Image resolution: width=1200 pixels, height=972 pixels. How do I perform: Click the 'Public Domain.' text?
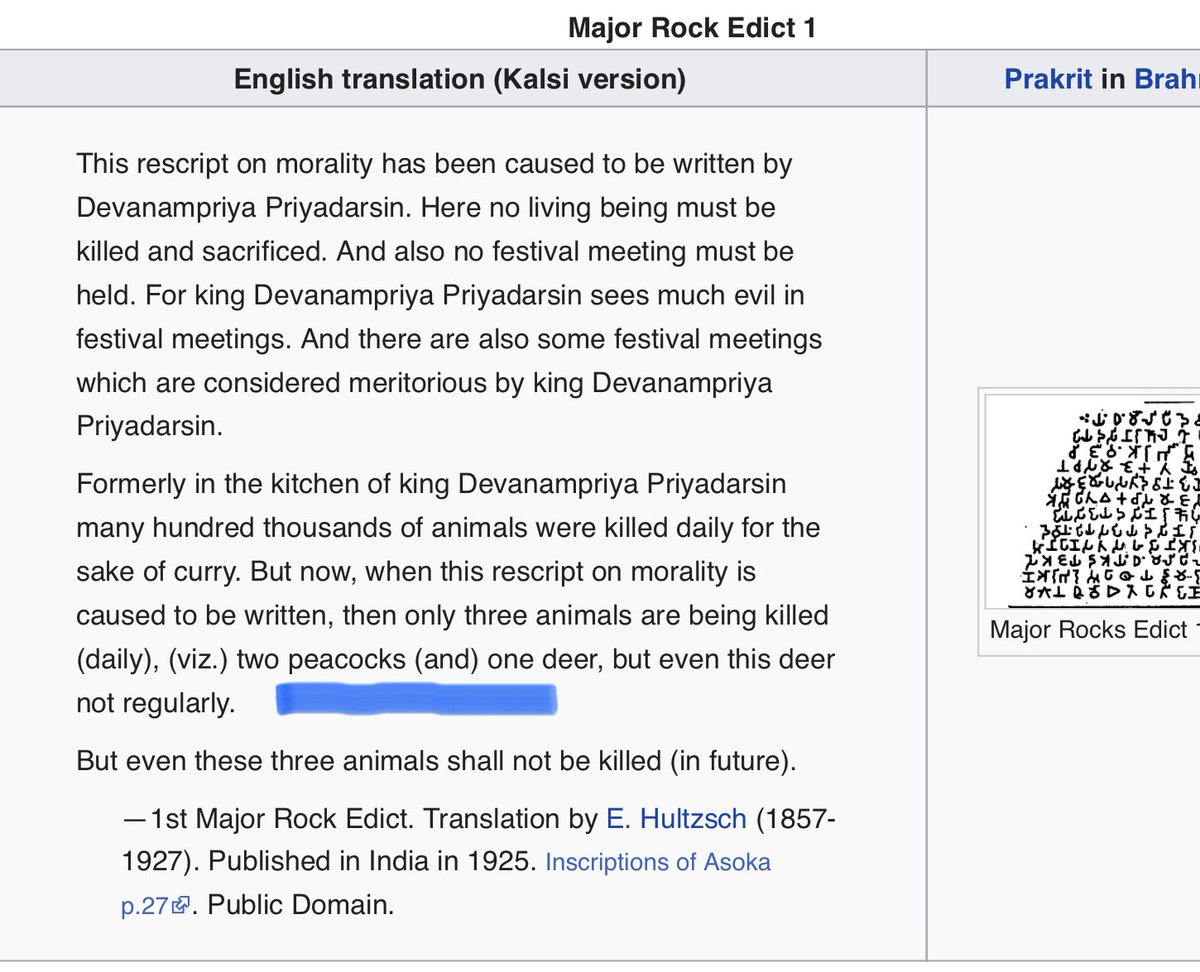coord(301,906)
